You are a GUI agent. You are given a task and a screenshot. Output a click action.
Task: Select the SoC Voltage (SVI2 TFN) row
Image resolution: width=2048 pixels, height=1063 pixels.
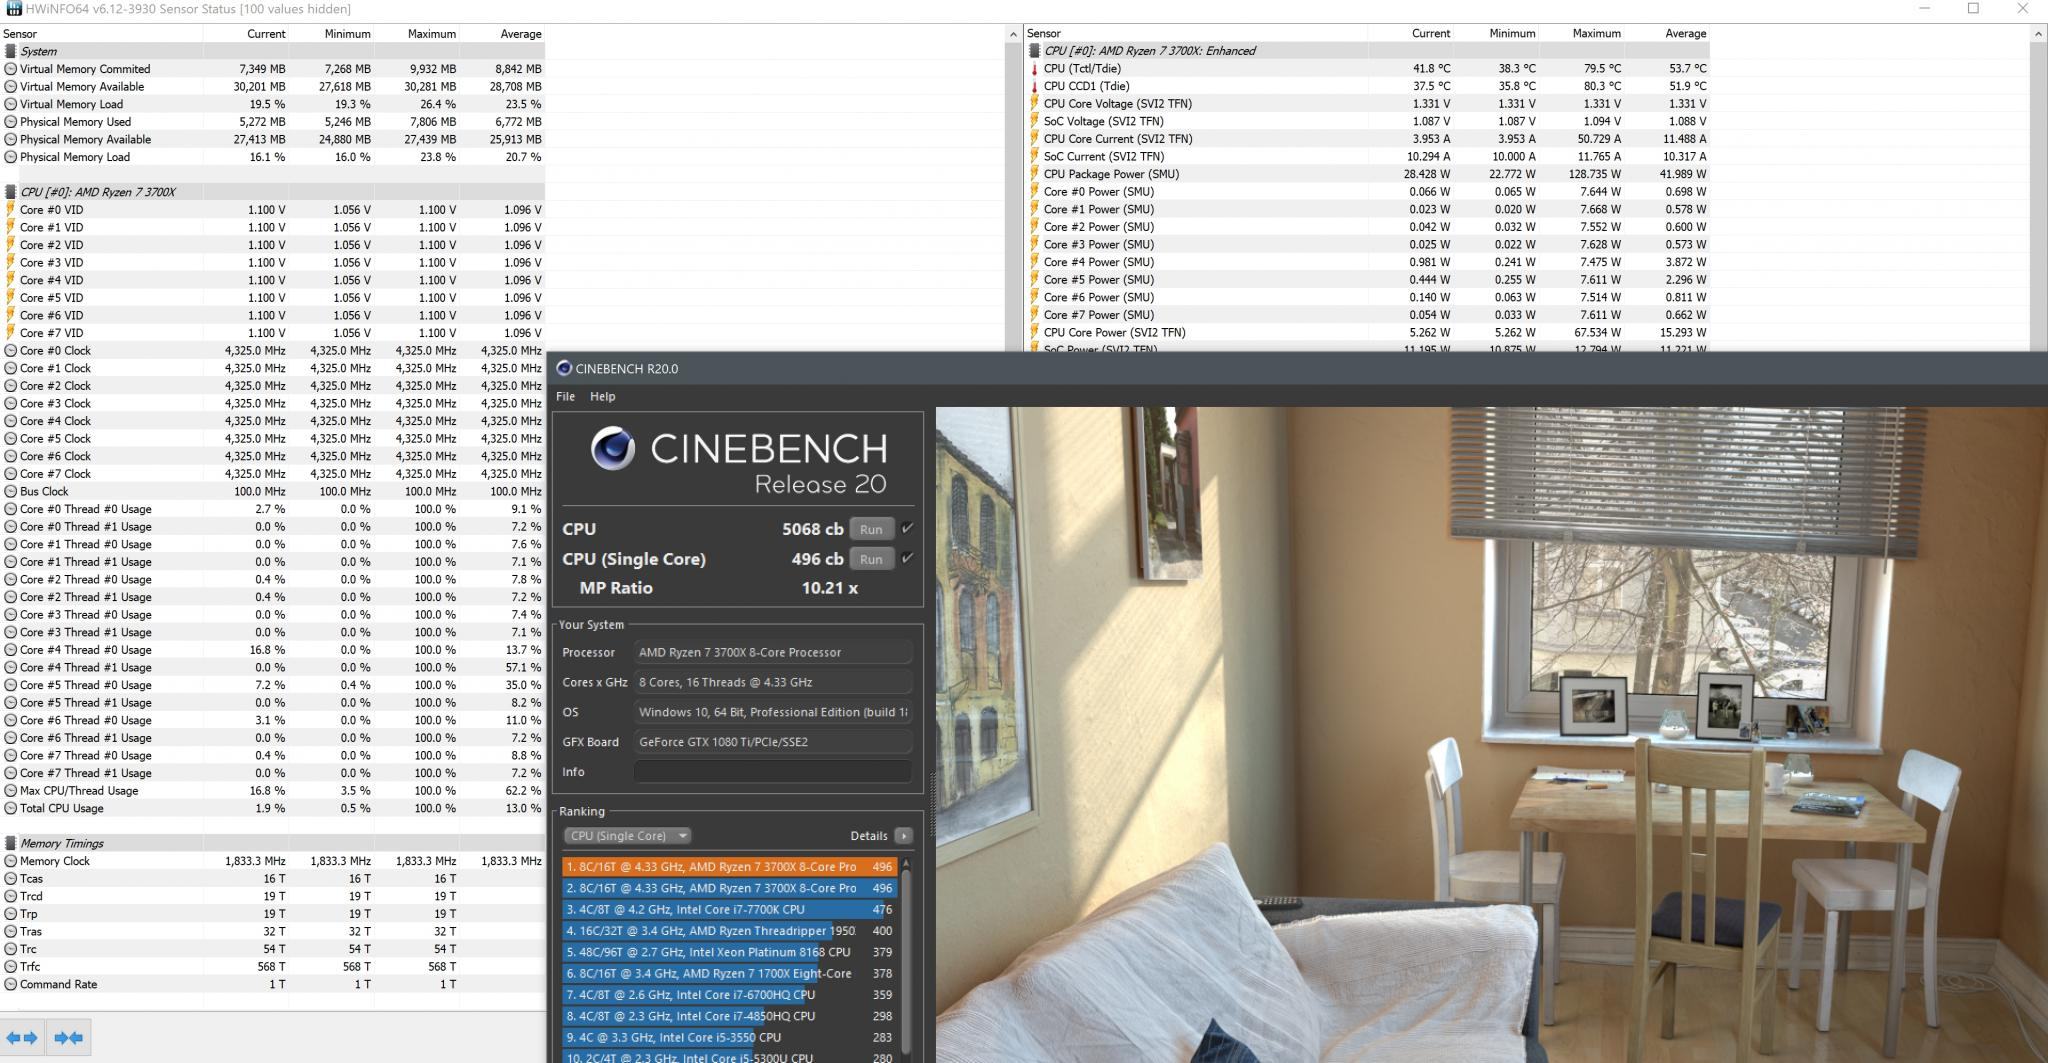coord(1367,121)
